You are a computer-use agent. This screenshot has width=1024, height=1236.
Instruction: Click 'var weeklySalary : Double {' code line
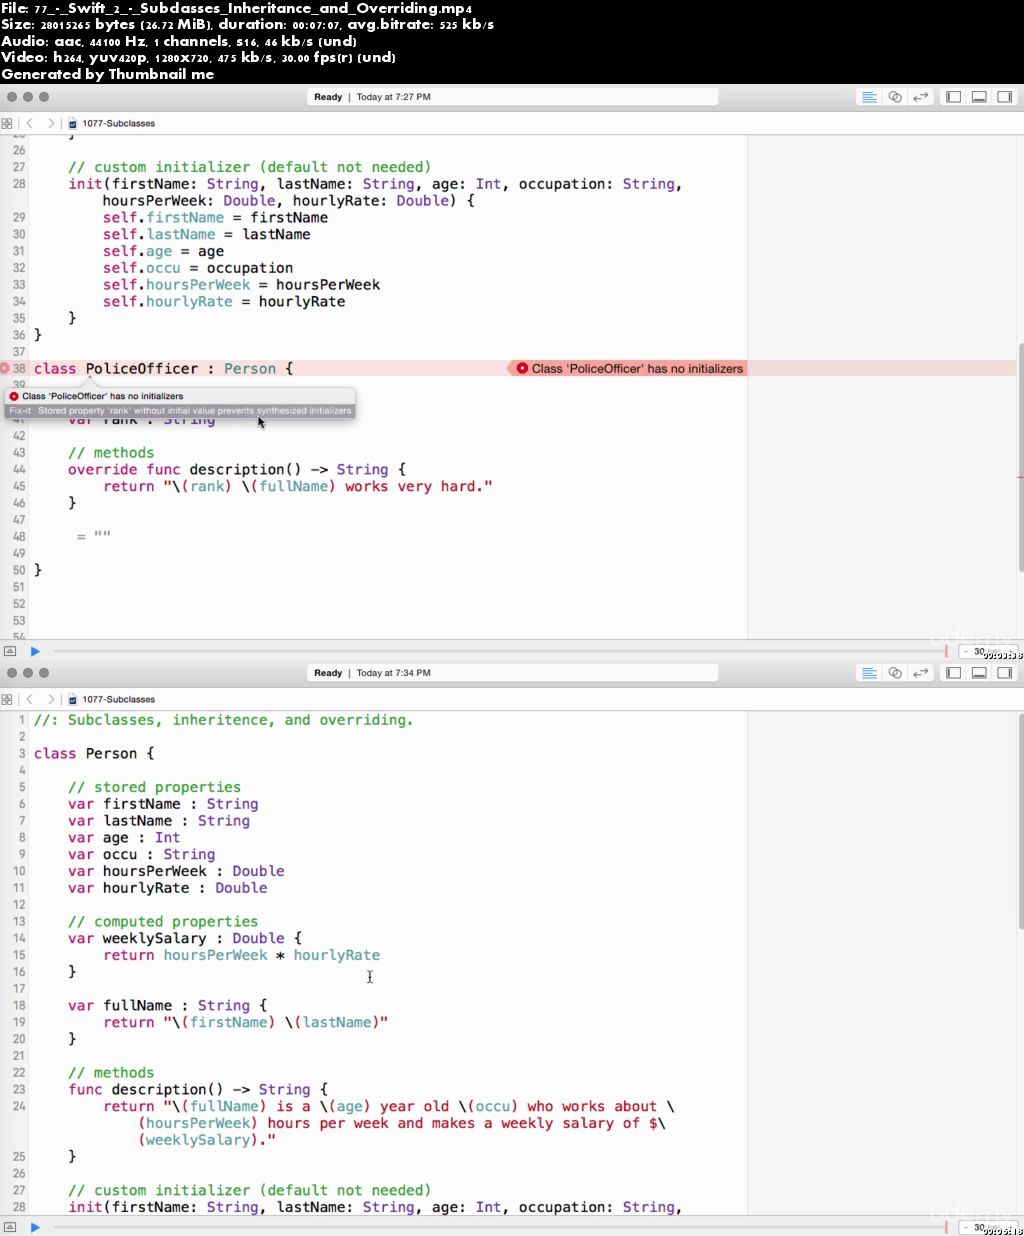point(185,938)
